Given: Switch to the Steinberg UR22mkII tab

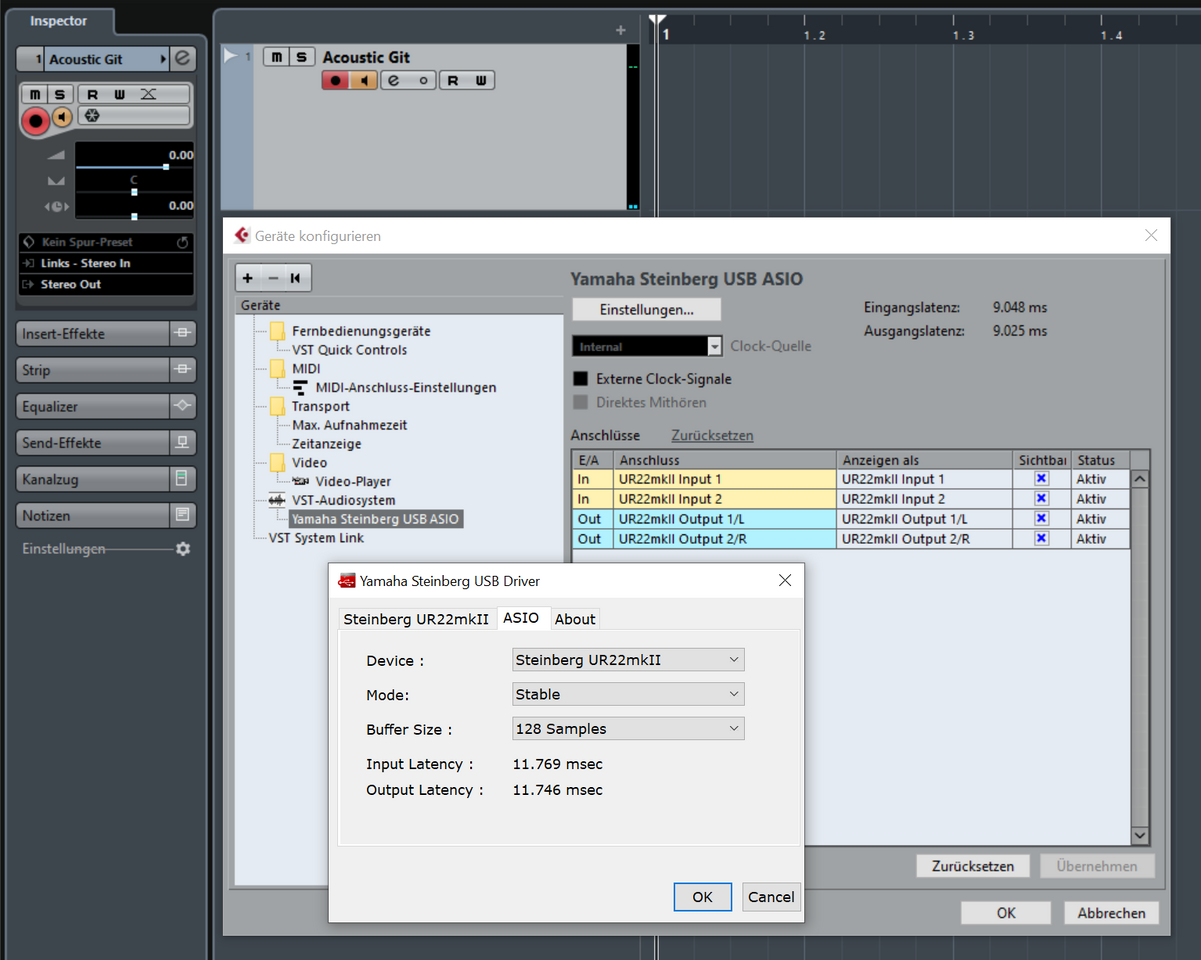Looking at the screenshot, I should 416,619.
